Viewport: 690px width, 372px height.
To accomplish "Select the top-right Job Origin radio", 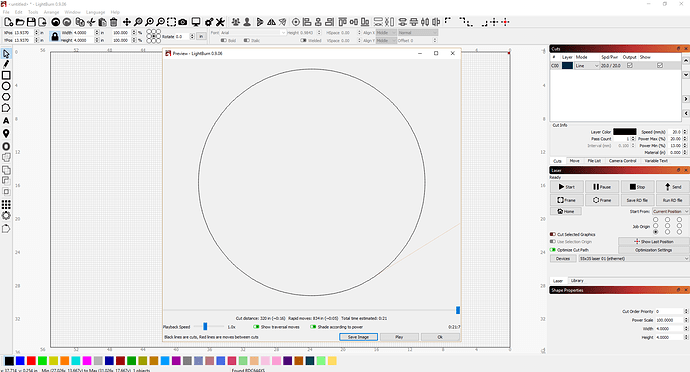I will coord(679,219).
